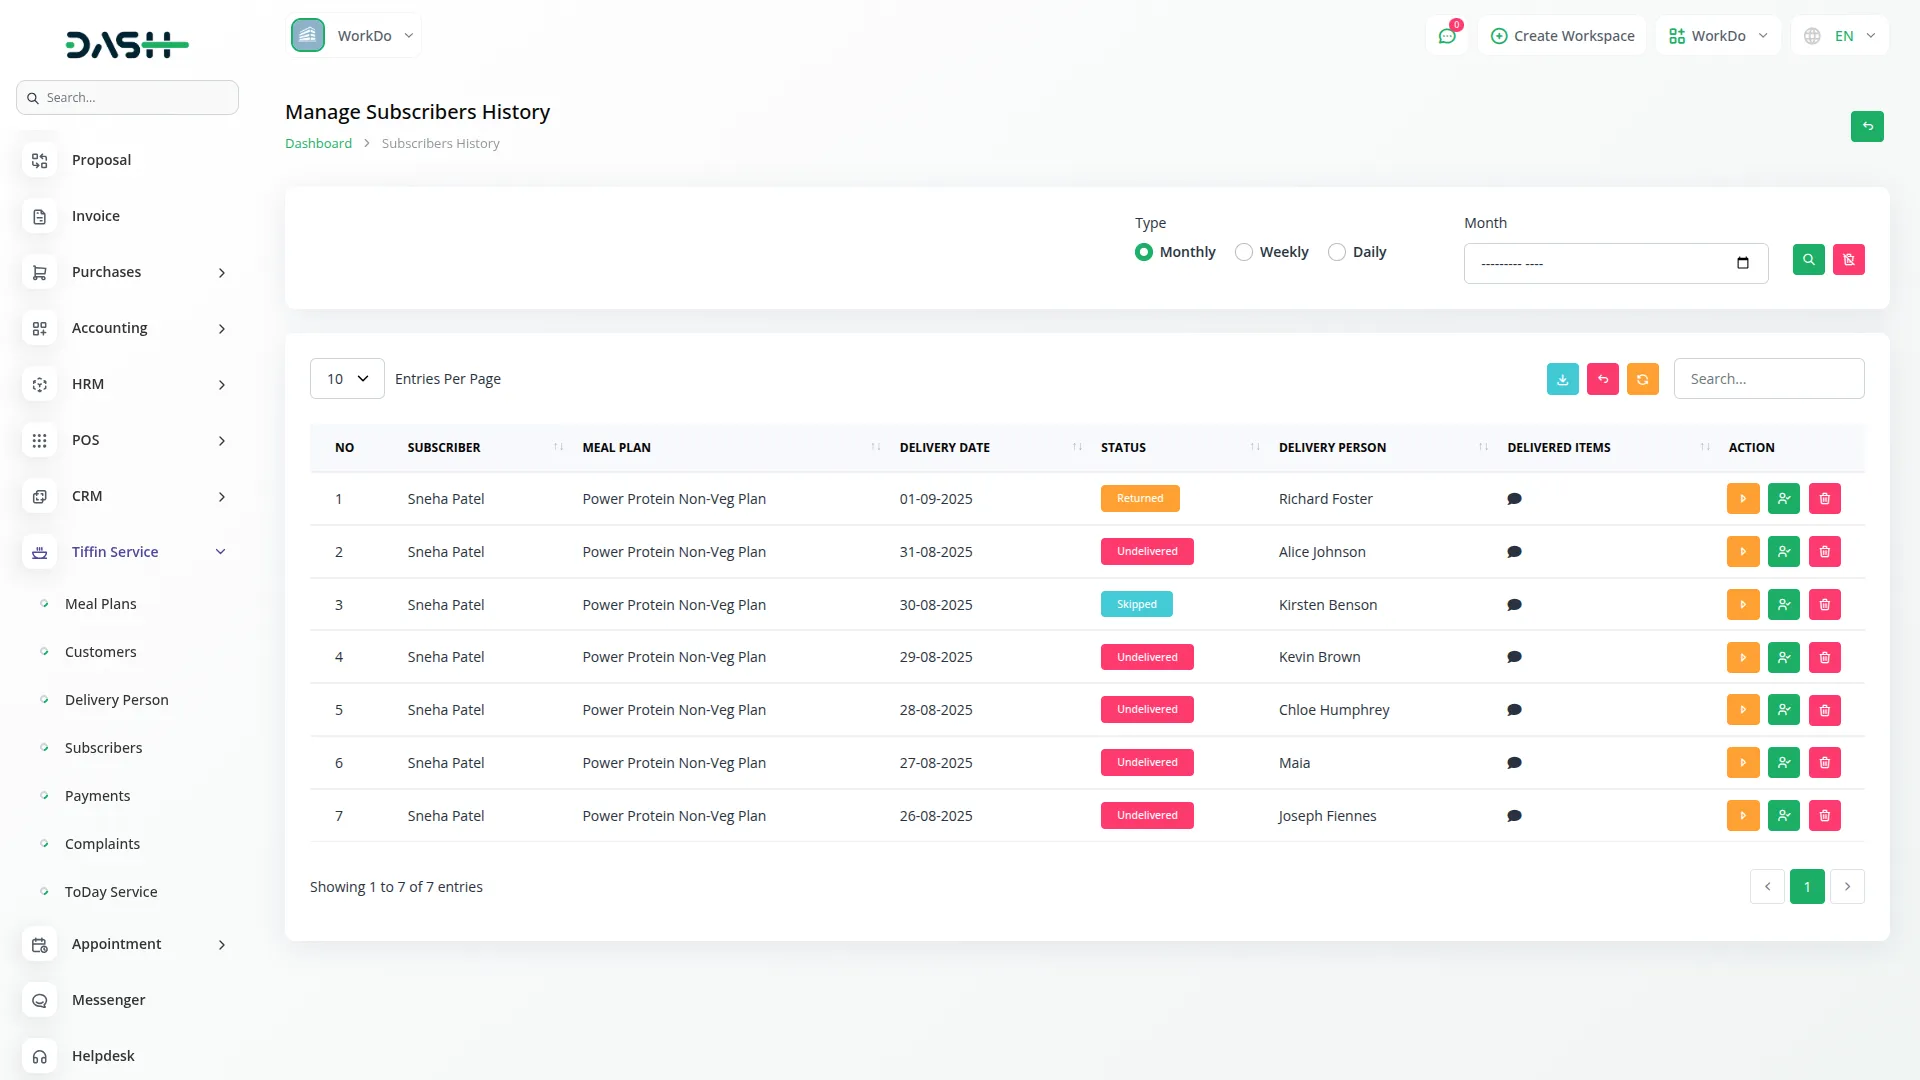1920x1080 pixels.
Task: Click the pink undo button above the table
Action: (1602, 379)
